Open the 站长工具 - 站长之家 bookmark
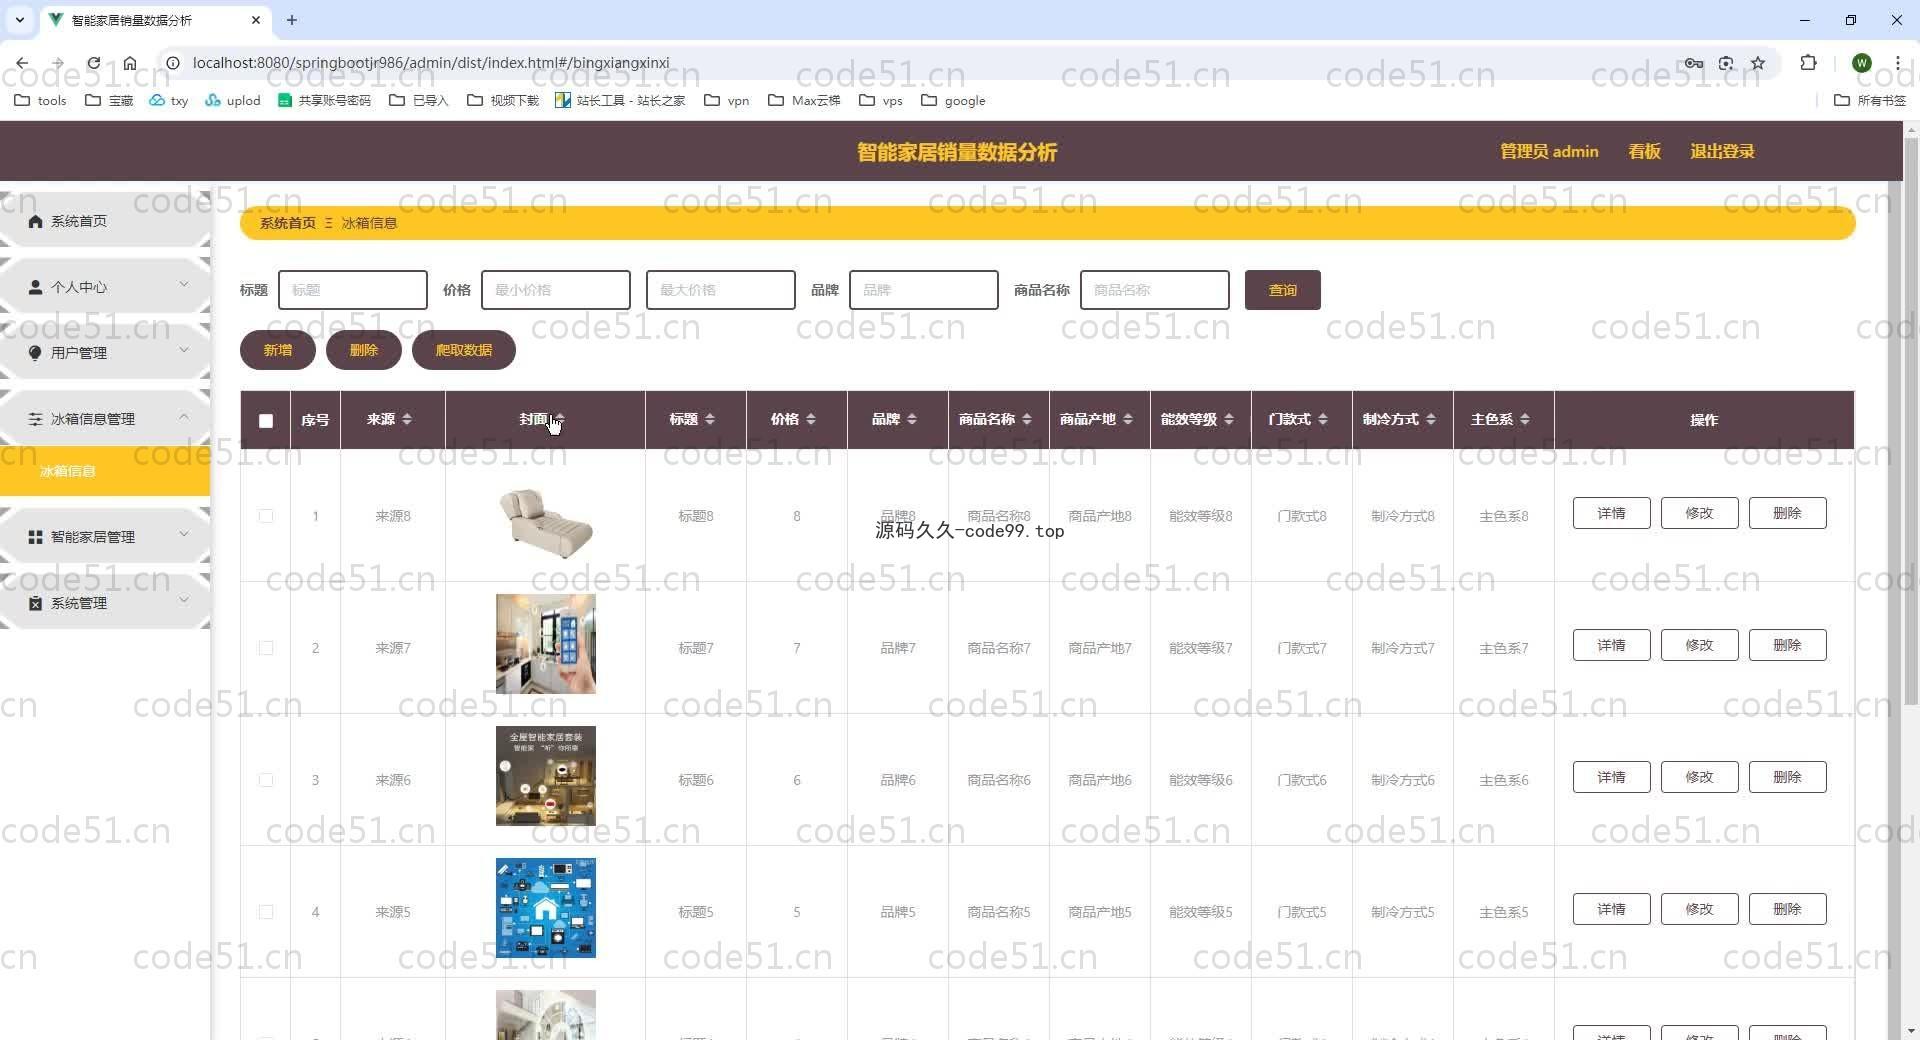1920x1040 pixels. (620, 100)
